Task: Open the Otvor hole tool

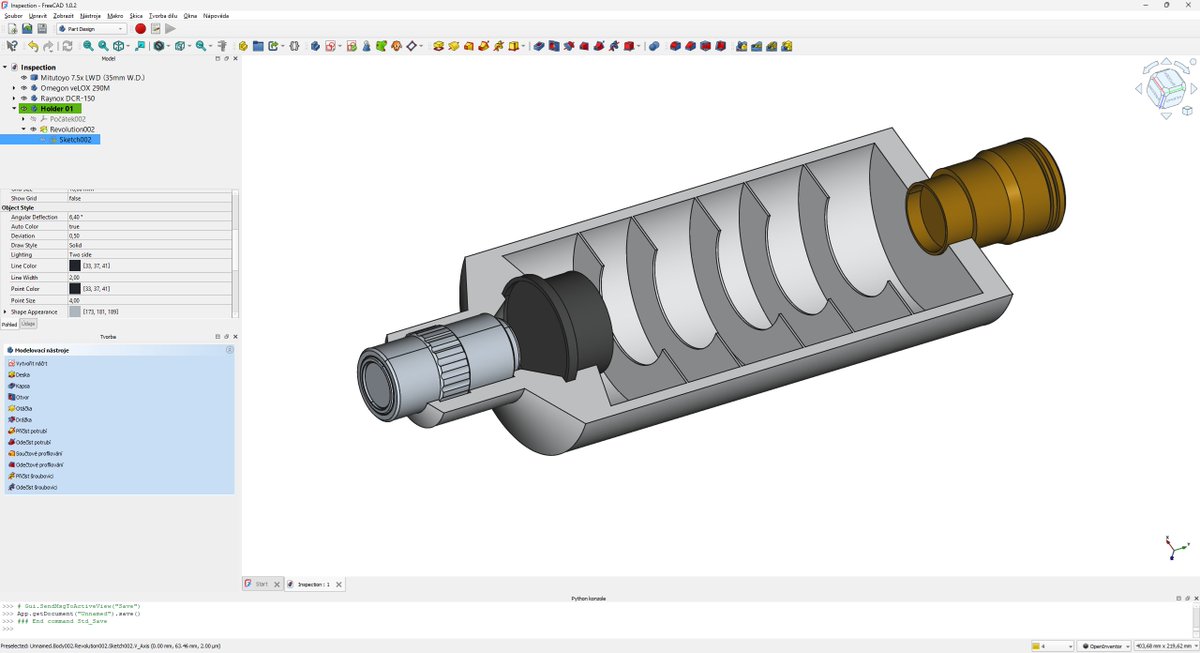Action: [26, 397]
